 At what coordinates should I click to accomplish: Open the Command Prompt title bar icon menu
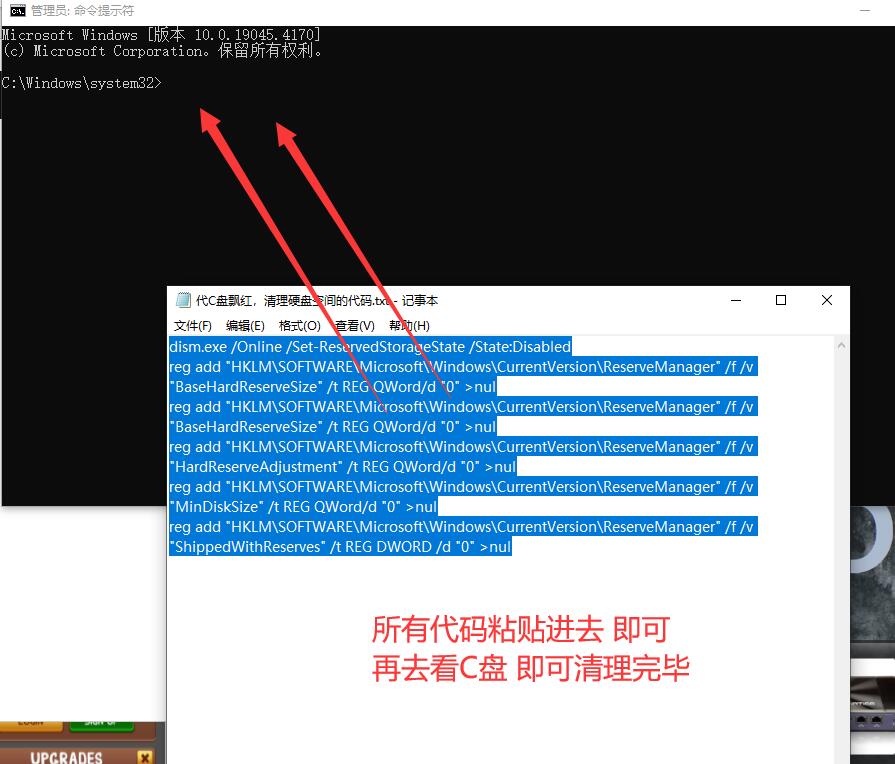(x=18, y=11)
